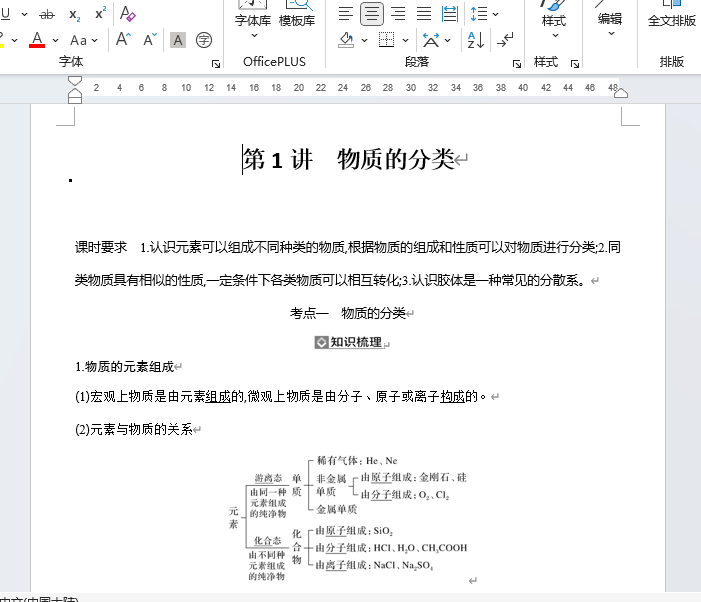
Task: Click 全文排版 full-text layout button
Action: tap(672, 14)
